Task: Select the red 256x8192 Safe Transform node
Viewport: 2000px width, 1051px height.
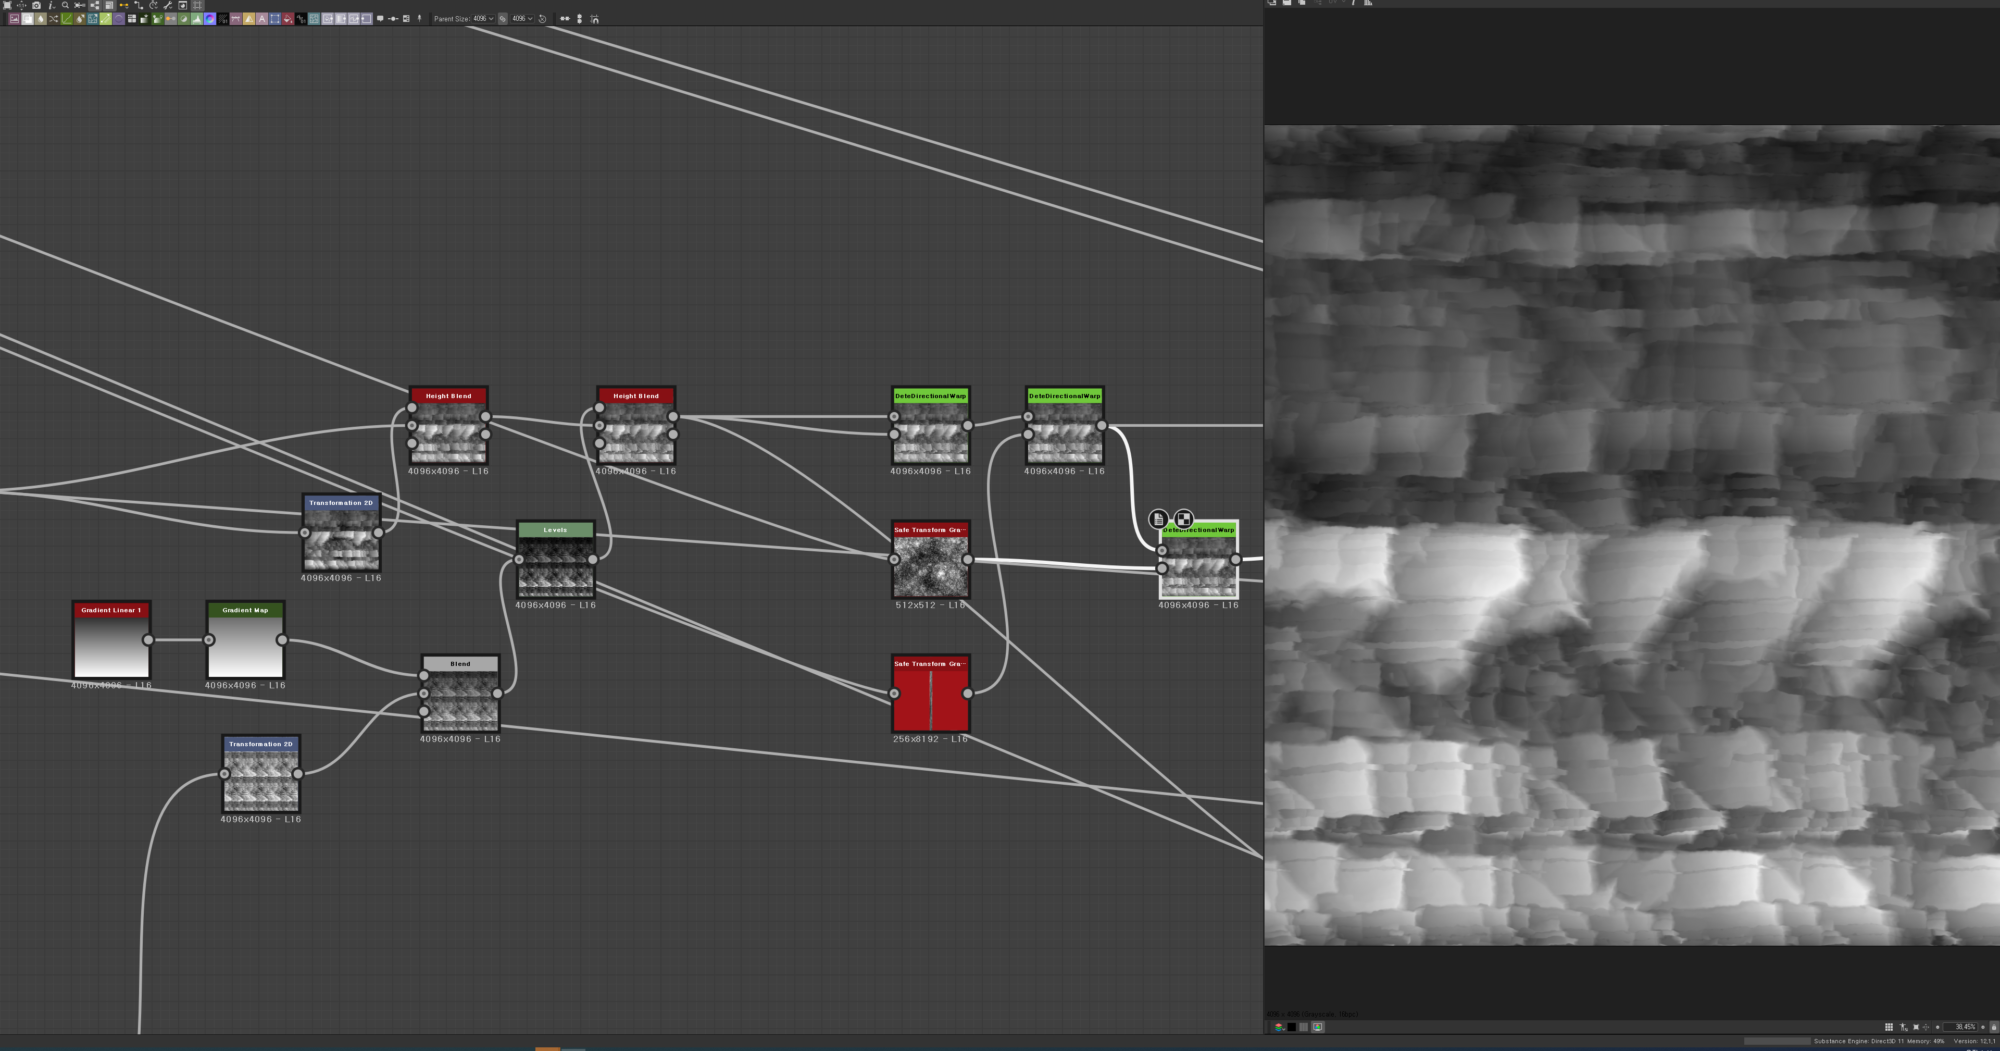Action: (930, 694)
